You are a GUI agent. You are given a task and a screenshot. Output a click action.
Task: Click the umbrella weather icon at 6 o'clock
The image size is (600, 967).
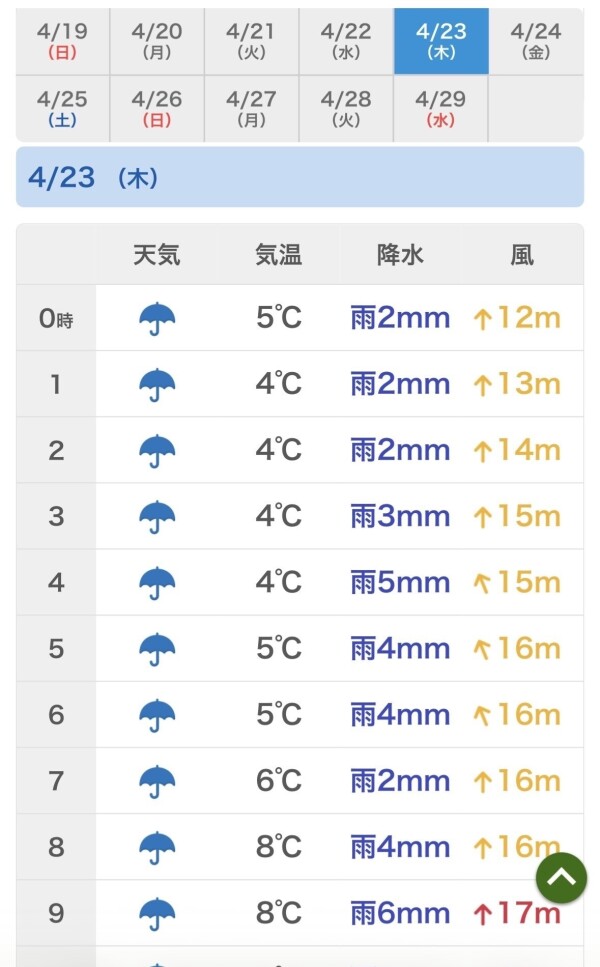pyautogui.click(x=157, y=715)
